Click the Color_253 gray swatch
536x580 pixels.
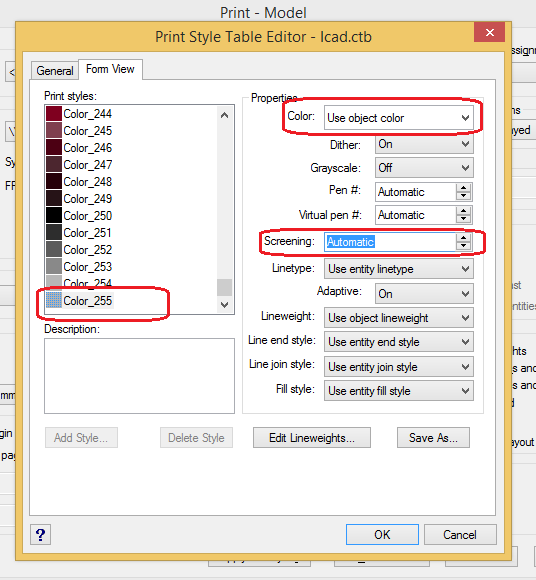tap(54, 267)
